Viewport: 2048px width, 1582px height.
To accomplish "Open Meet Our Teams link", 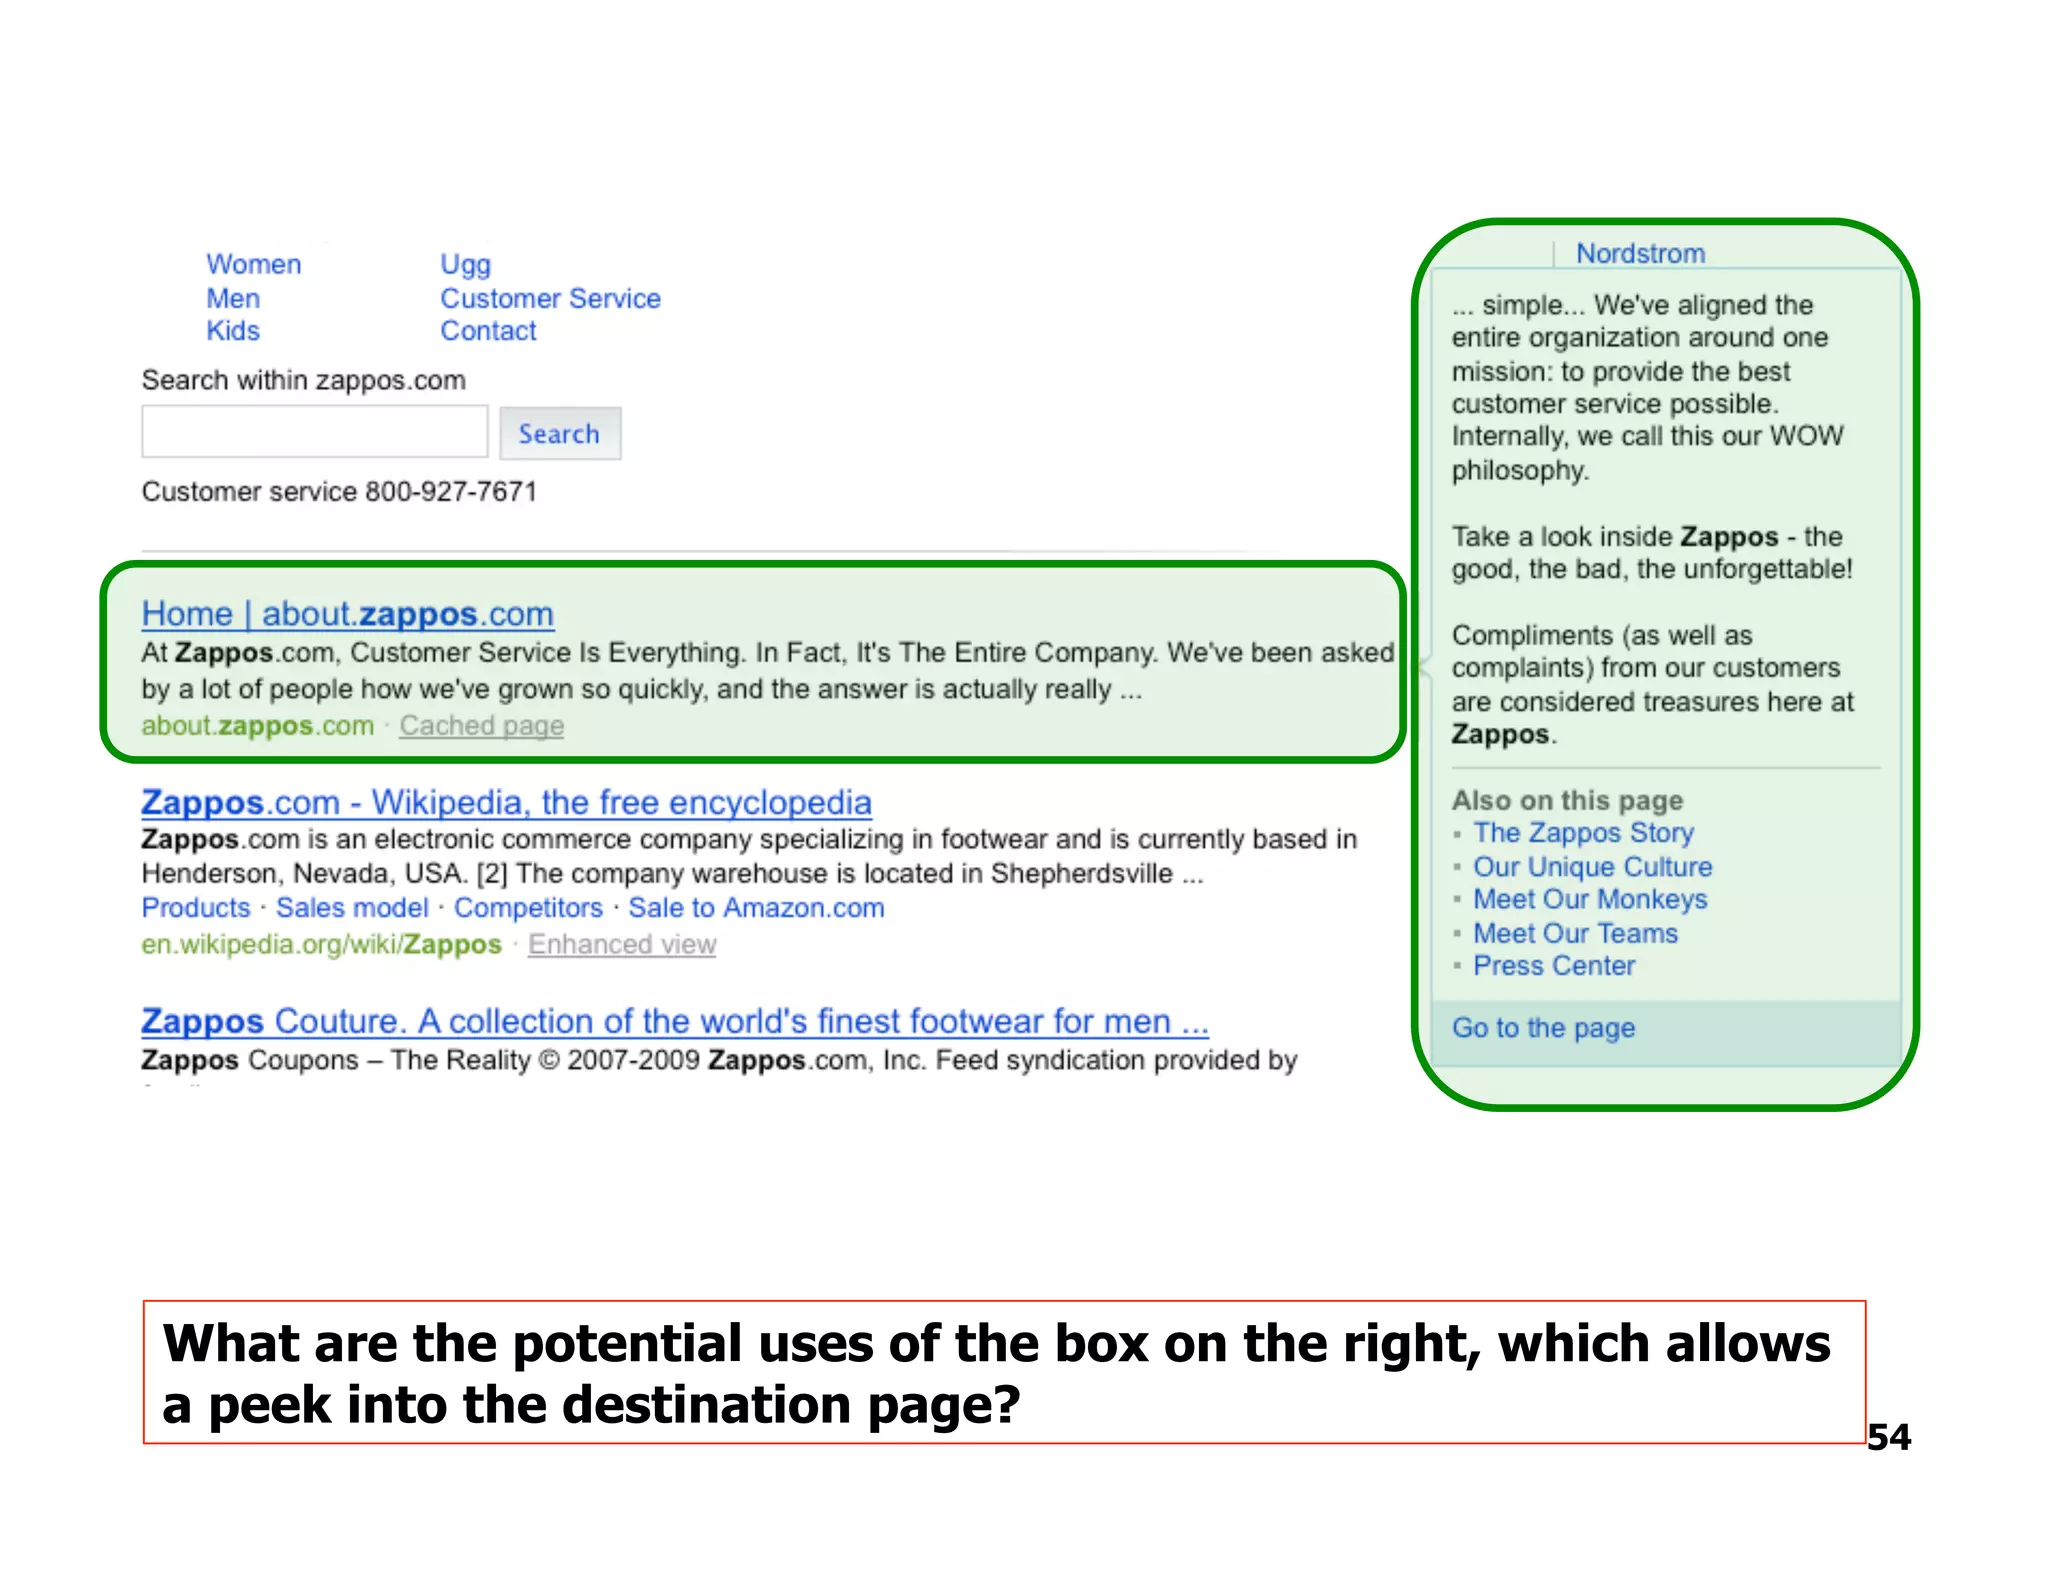I will tap(1576, 933).
